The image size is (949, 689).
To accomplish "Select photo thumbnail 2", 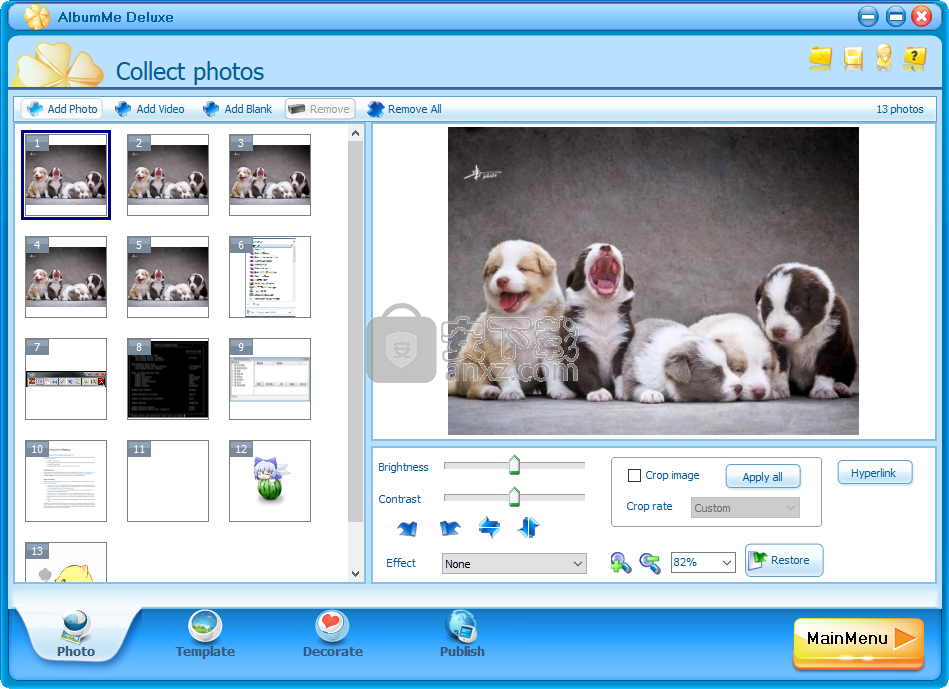I will pos(168,175).
